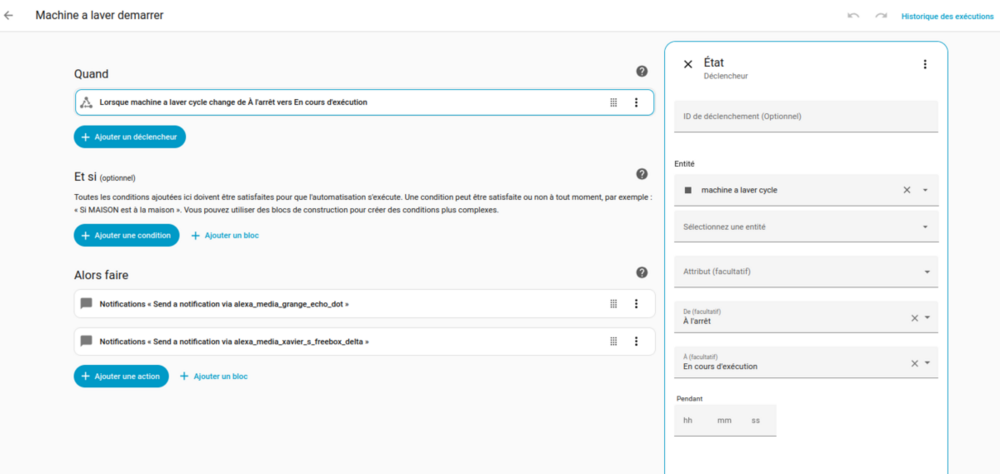Click the state trigger icon in Quand row
The image size is (1000, 474).
87,102
